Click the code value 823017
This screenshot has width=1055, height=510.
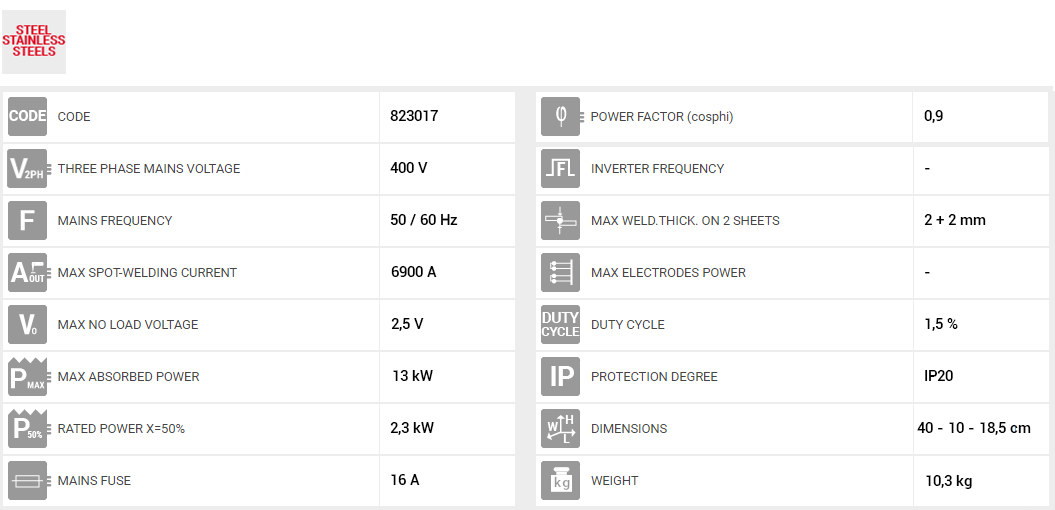[414, 116]
